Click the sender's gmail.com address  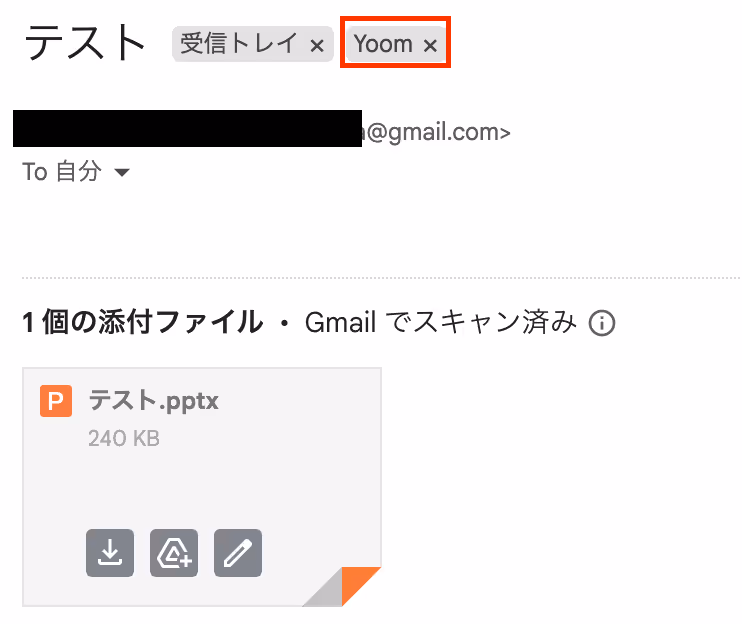pyautogui.click(x=436, y=132)
